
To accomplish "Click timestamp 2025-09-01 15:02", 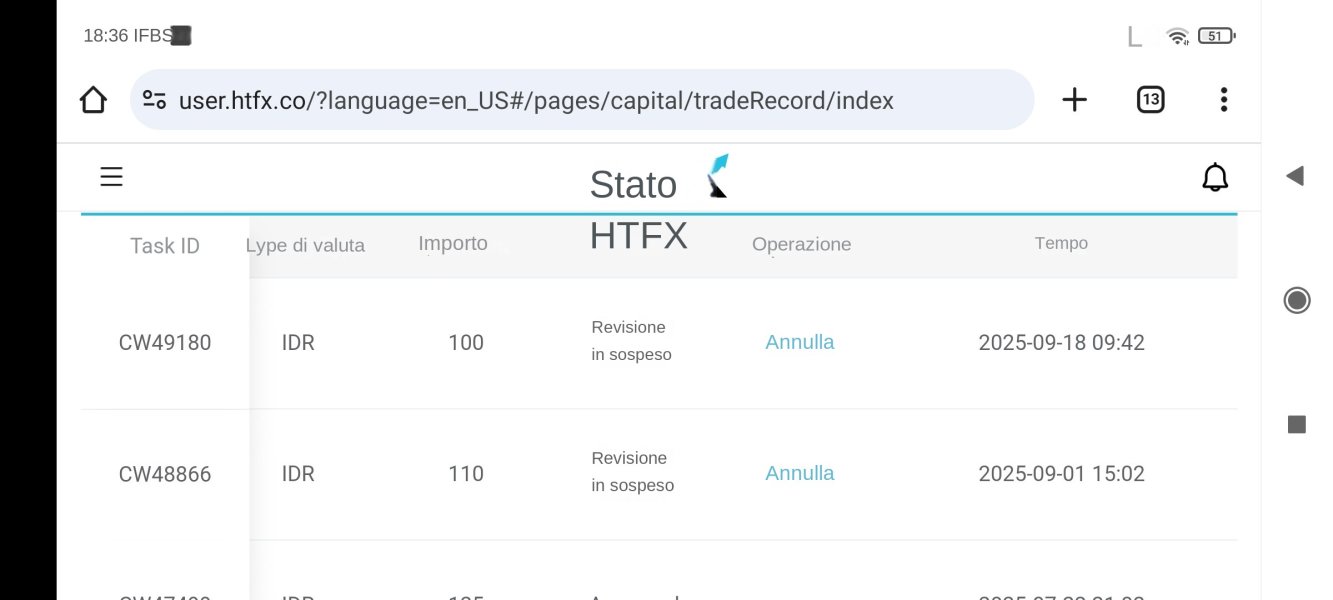I will click(1061, 474).
